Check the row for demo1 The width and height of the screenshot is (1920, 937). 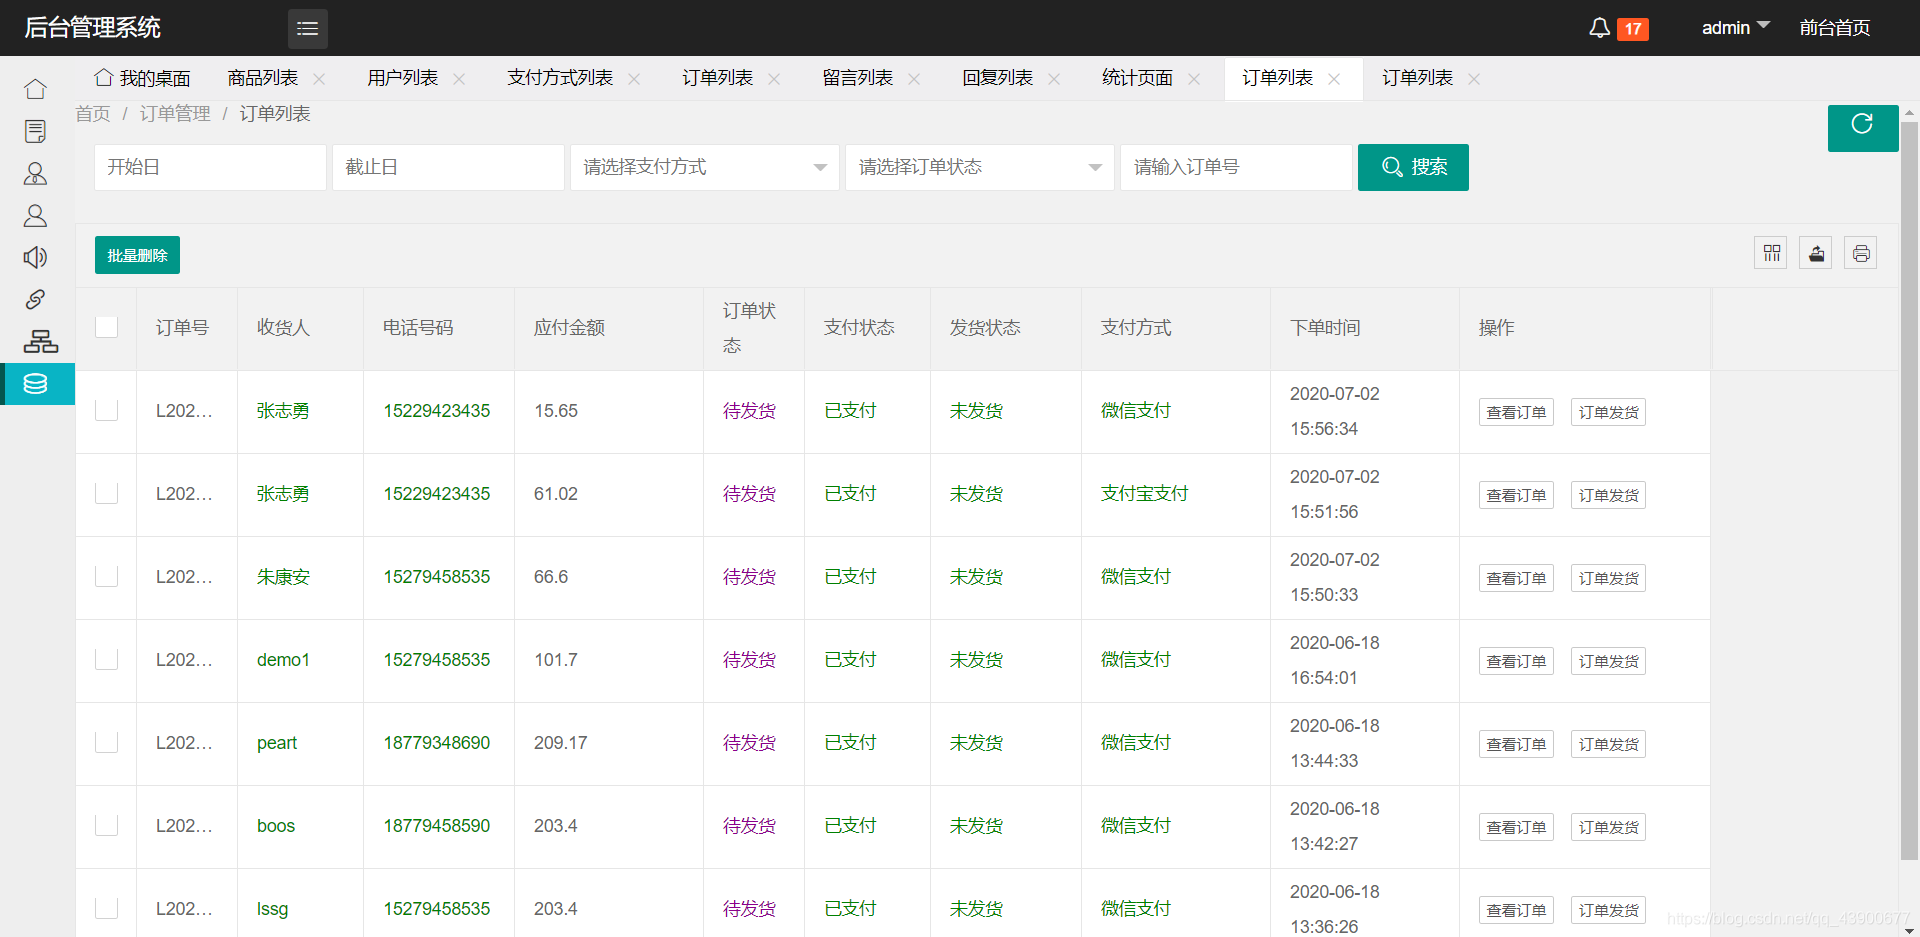(x=106, y=659)
